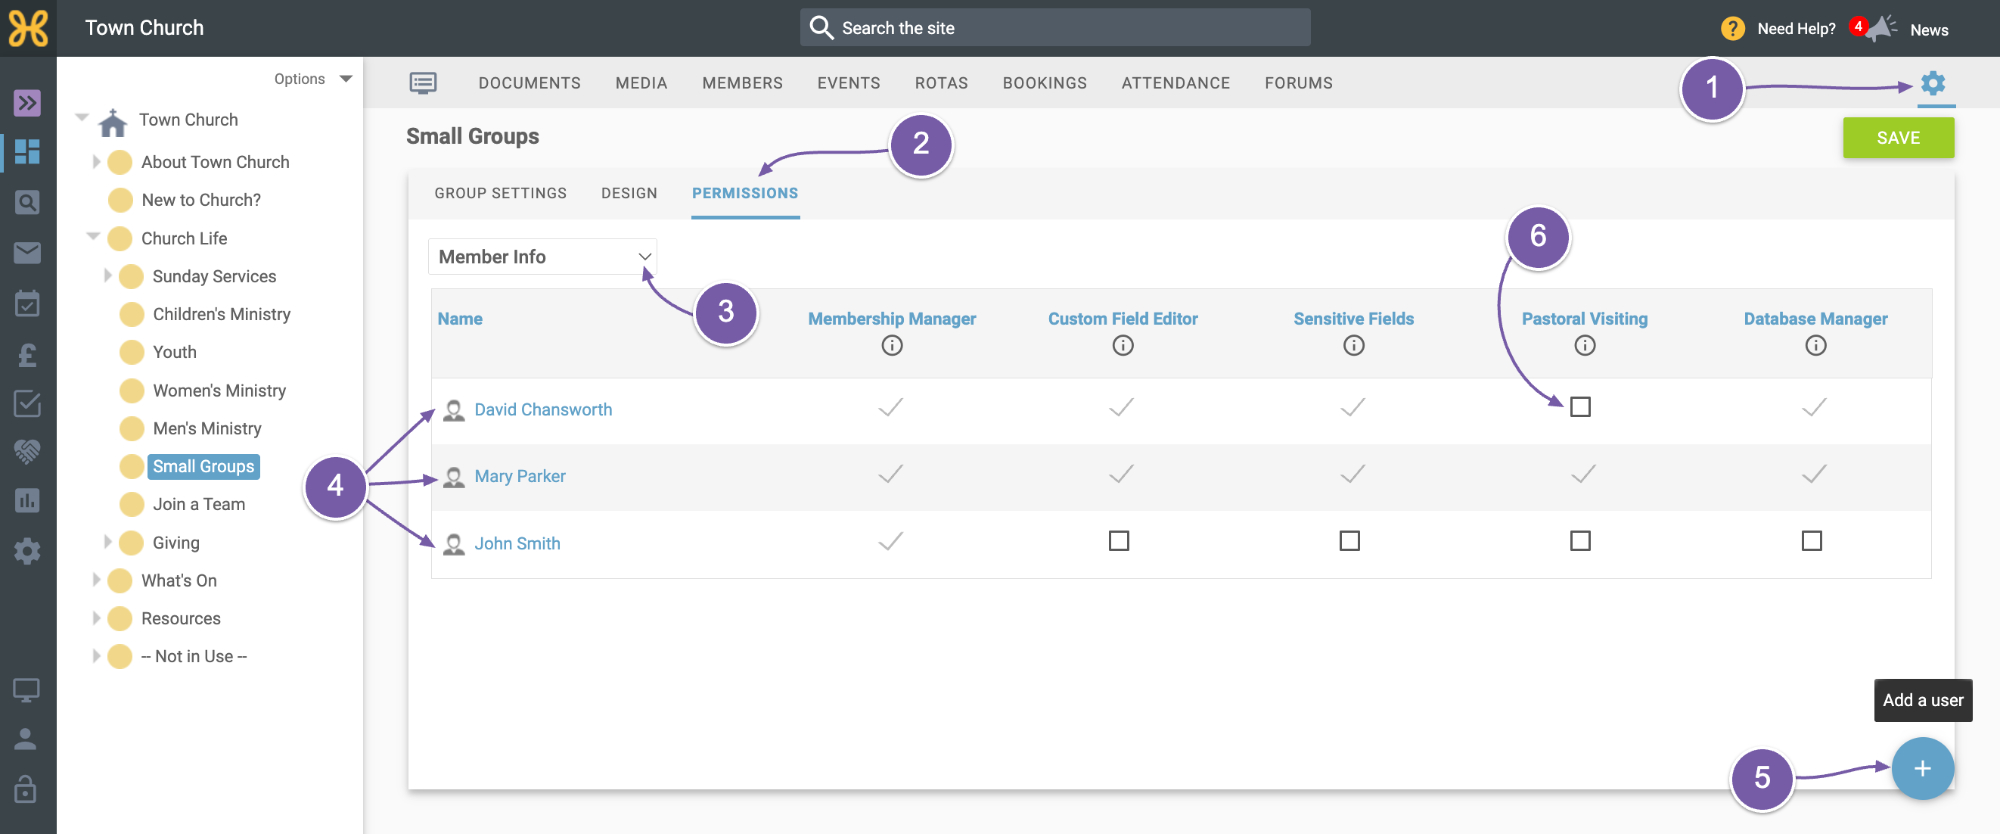Click the Need Help question mark icon
This screenshot has height=834, width=2000.
click(x=1733, y=29)
